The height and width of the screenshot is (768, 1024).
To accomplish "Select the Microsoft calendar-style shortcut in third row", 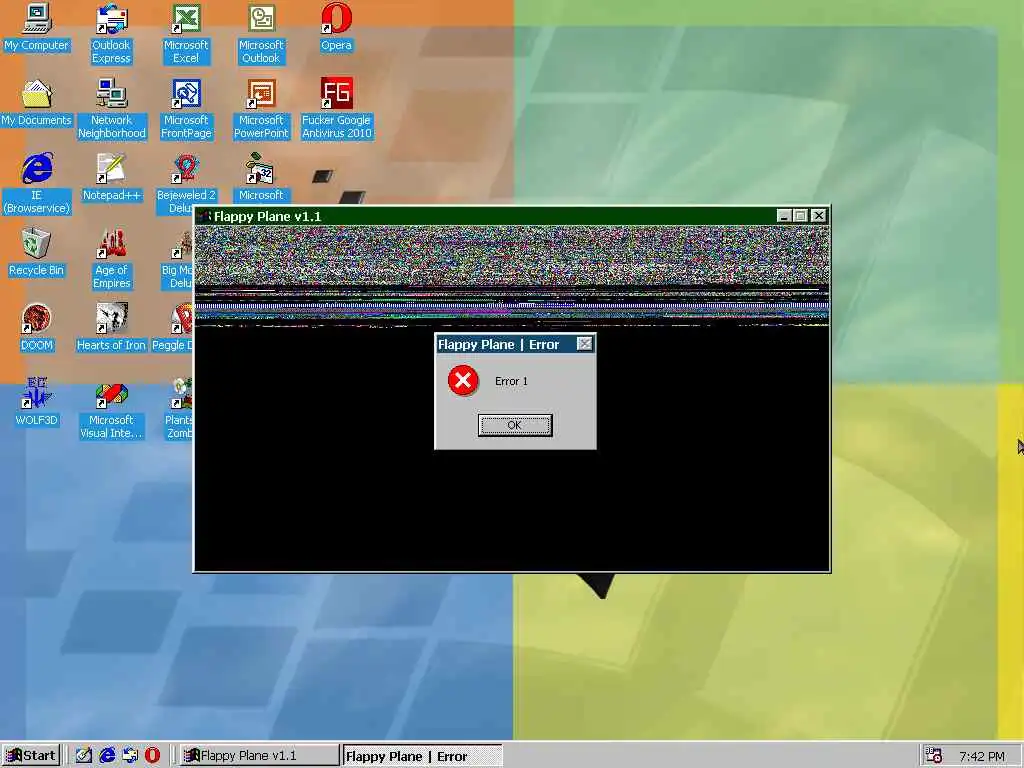I will click(261, 178).
